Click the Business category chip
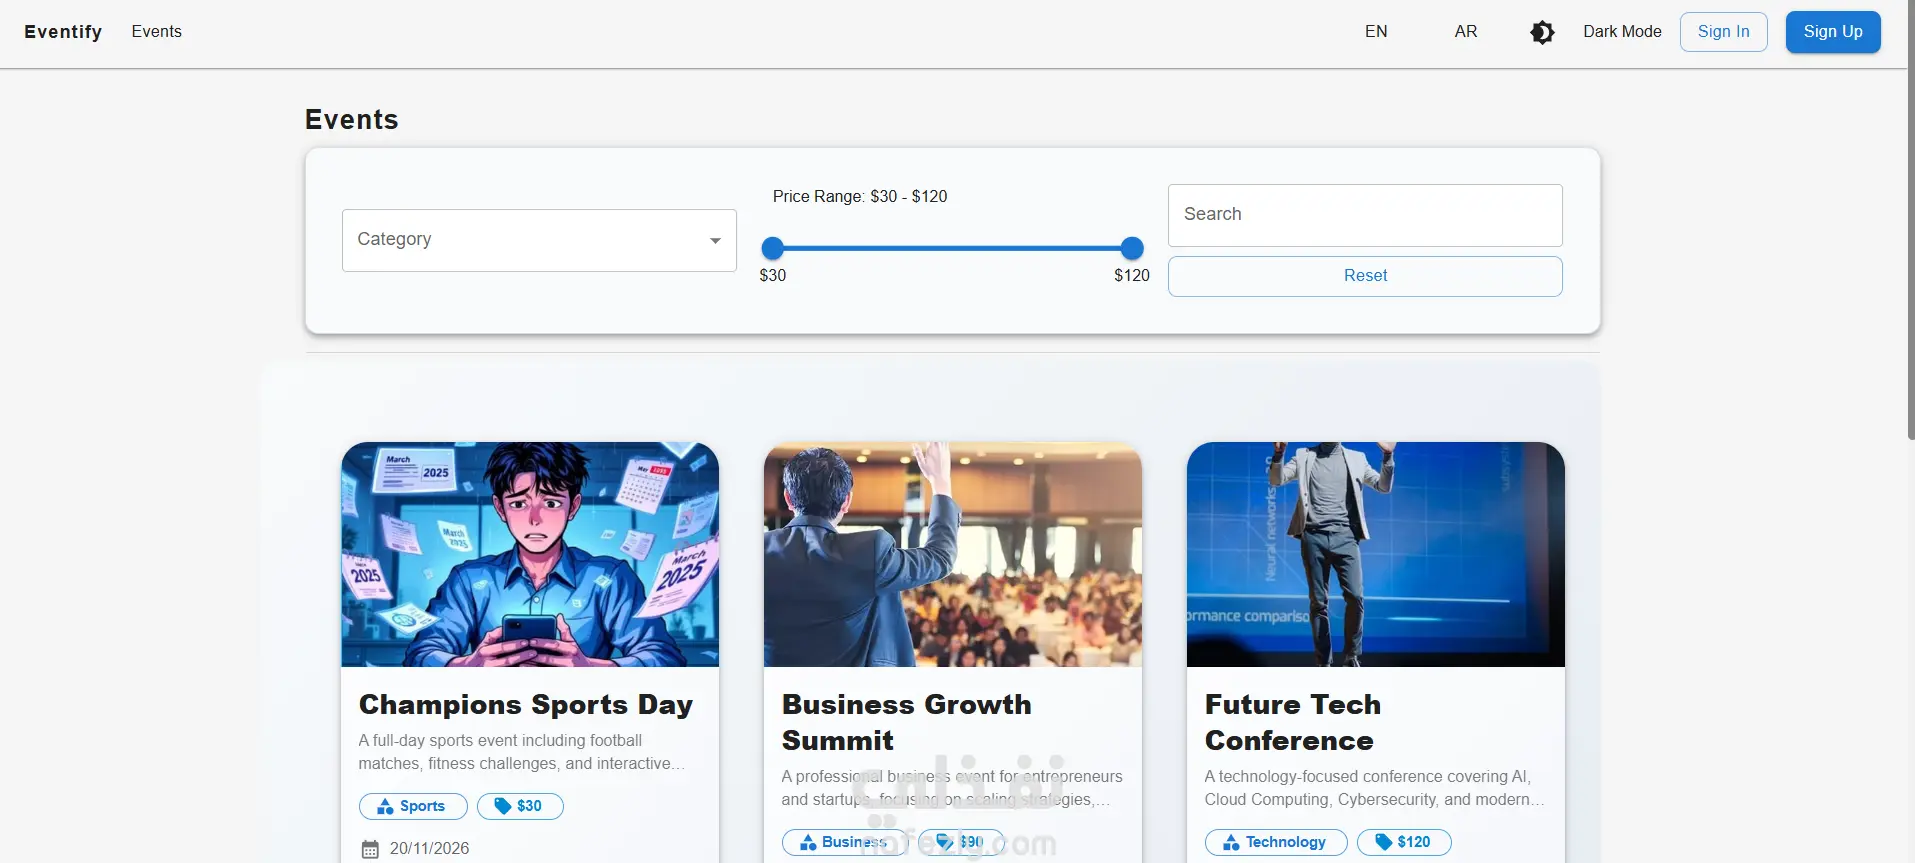Image resolution: width=1915 pixels, height=863 pixels. [x=845, y=842]
